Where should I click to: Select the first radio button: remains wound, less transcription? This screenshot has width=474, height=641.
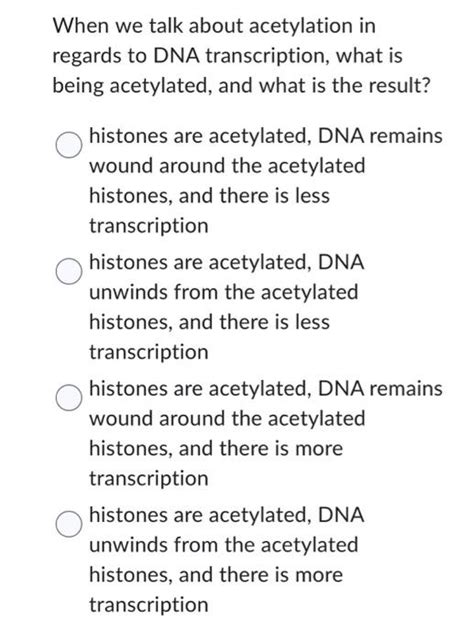[69, 145]
